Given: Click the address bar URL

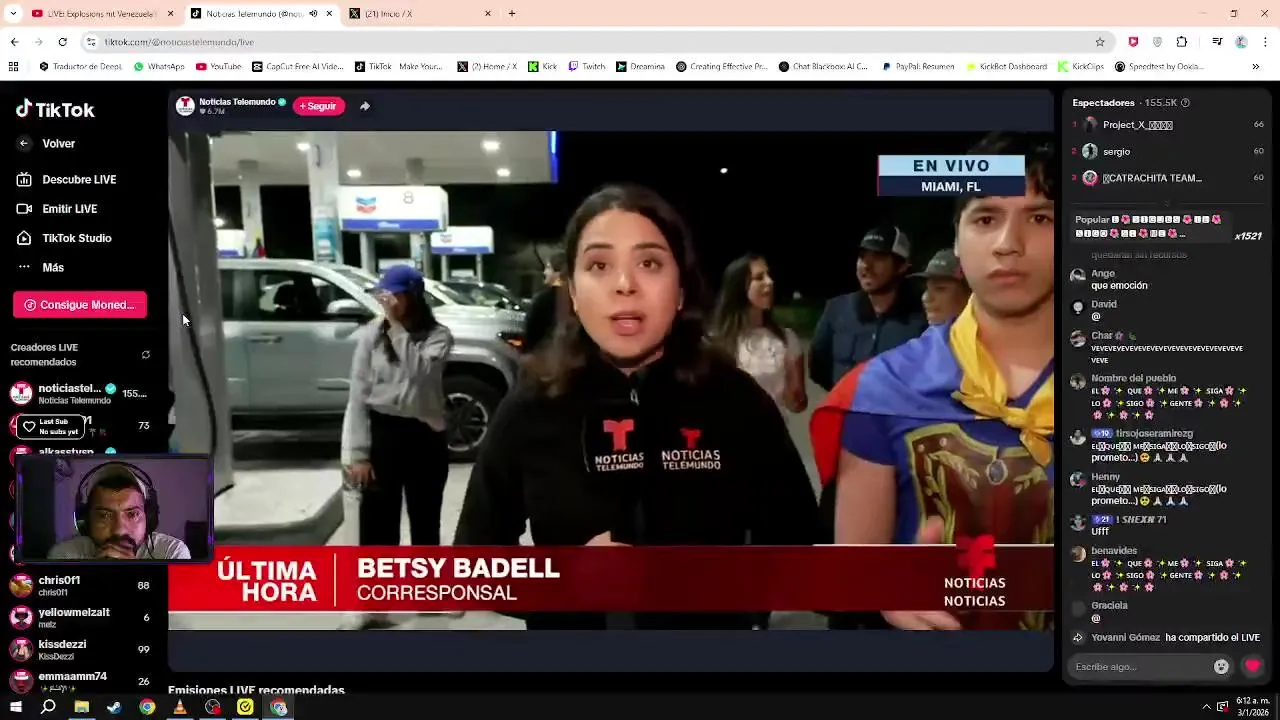Looking at the screenshot, I should pos(179,42).
